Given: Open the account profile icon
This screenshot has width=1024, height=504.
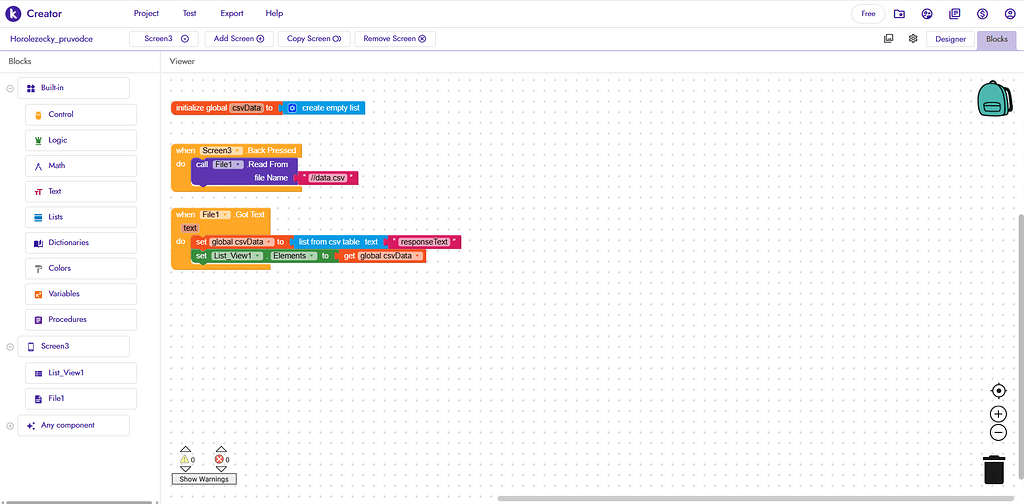Looking at the screenshot, I should 1010,14.
